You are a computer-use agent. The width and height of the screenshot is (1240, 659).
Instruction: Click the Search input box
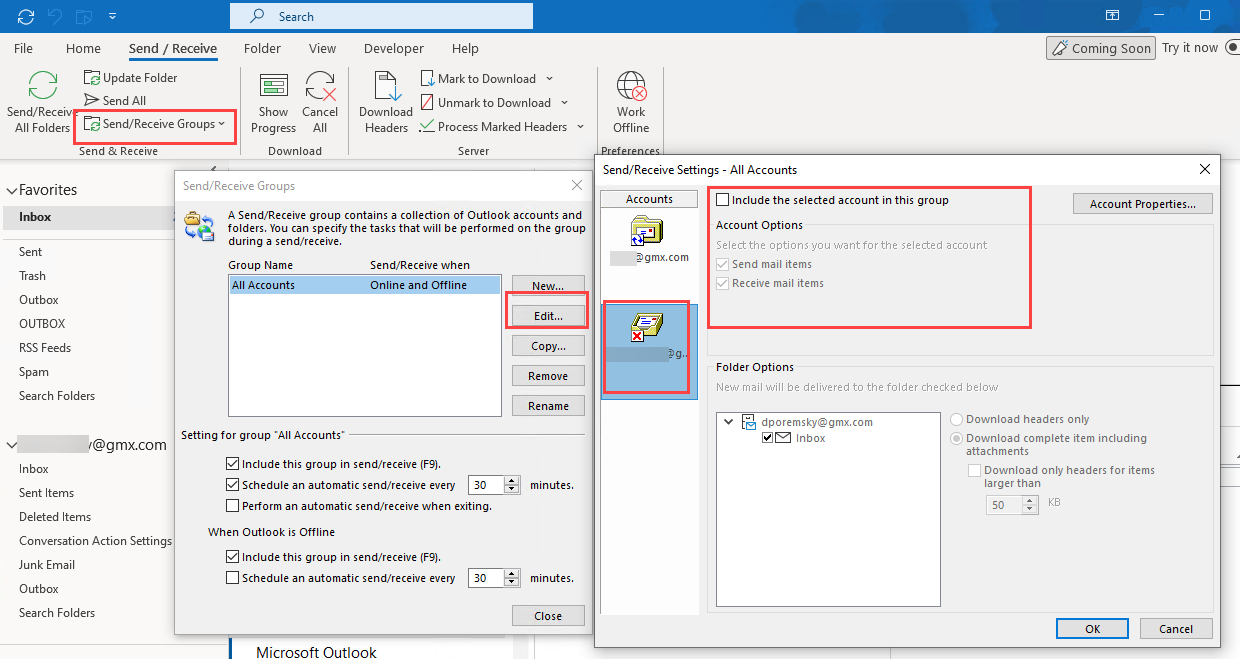[x=381, y=16]
